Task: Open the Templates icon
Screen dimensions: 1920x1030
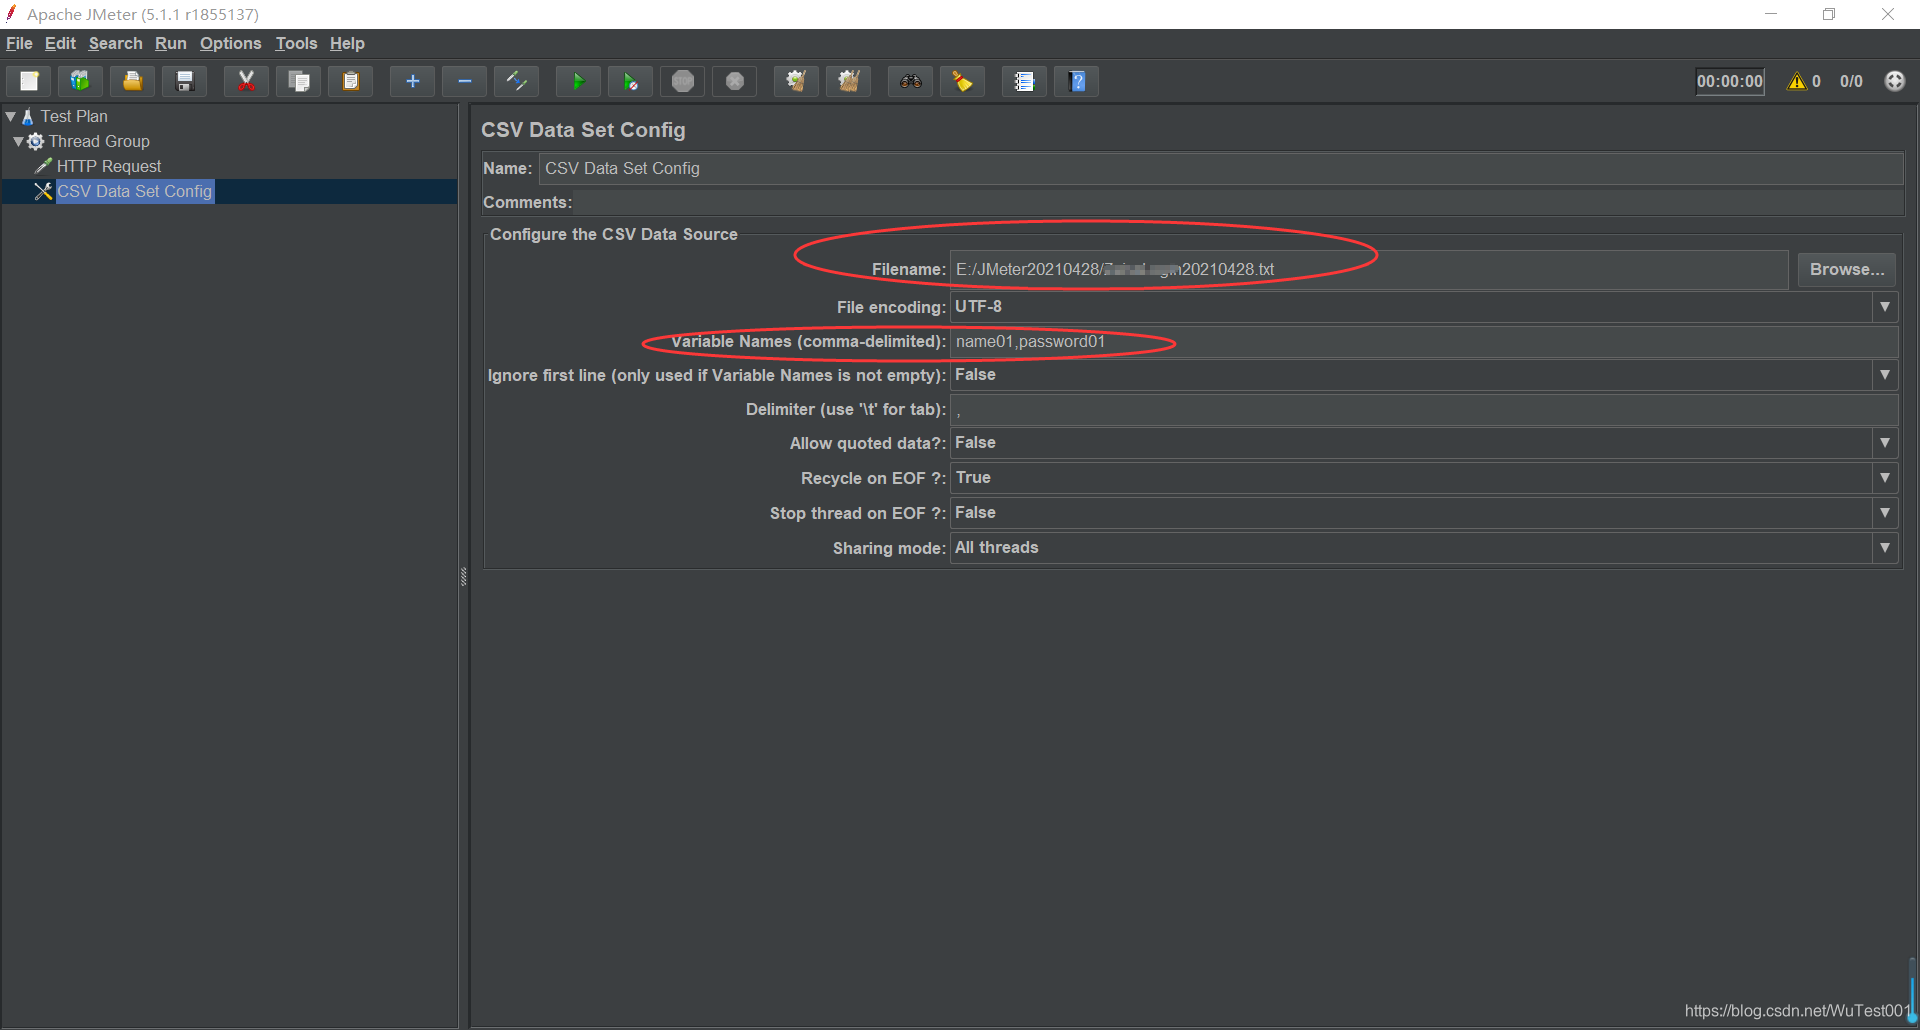Action: [80, 81]
